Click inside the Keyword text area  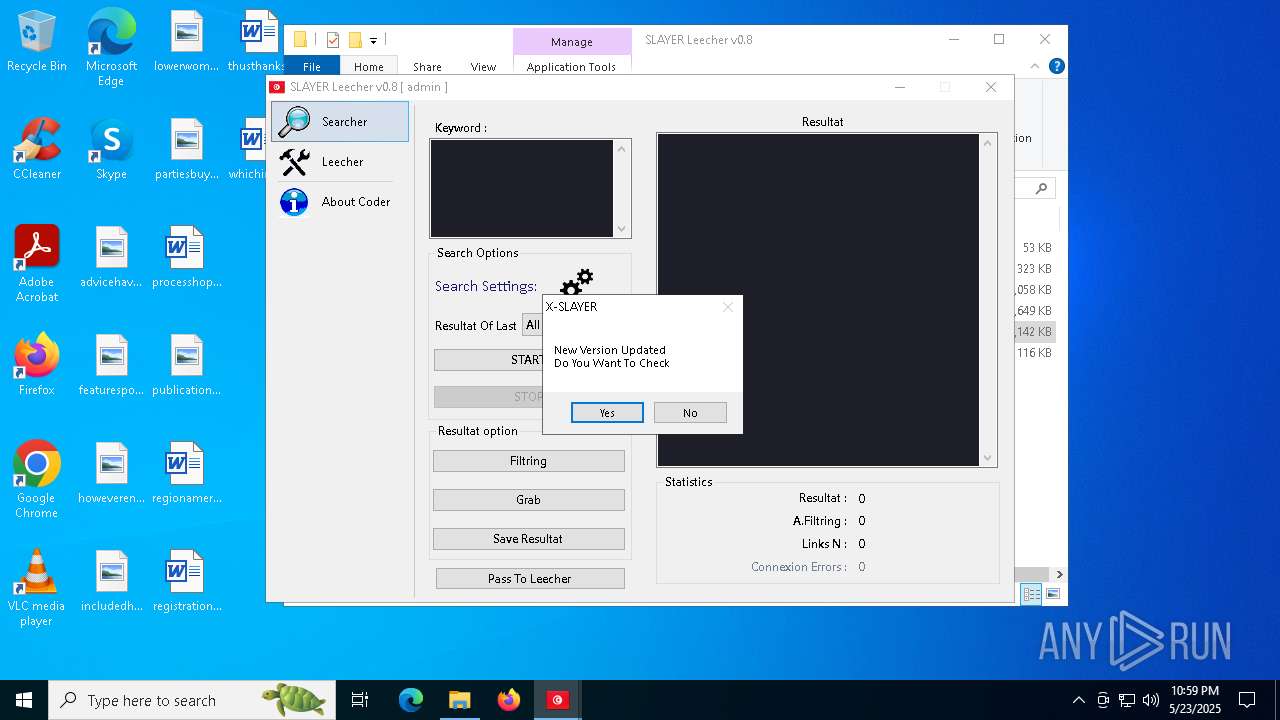[521, 188]
